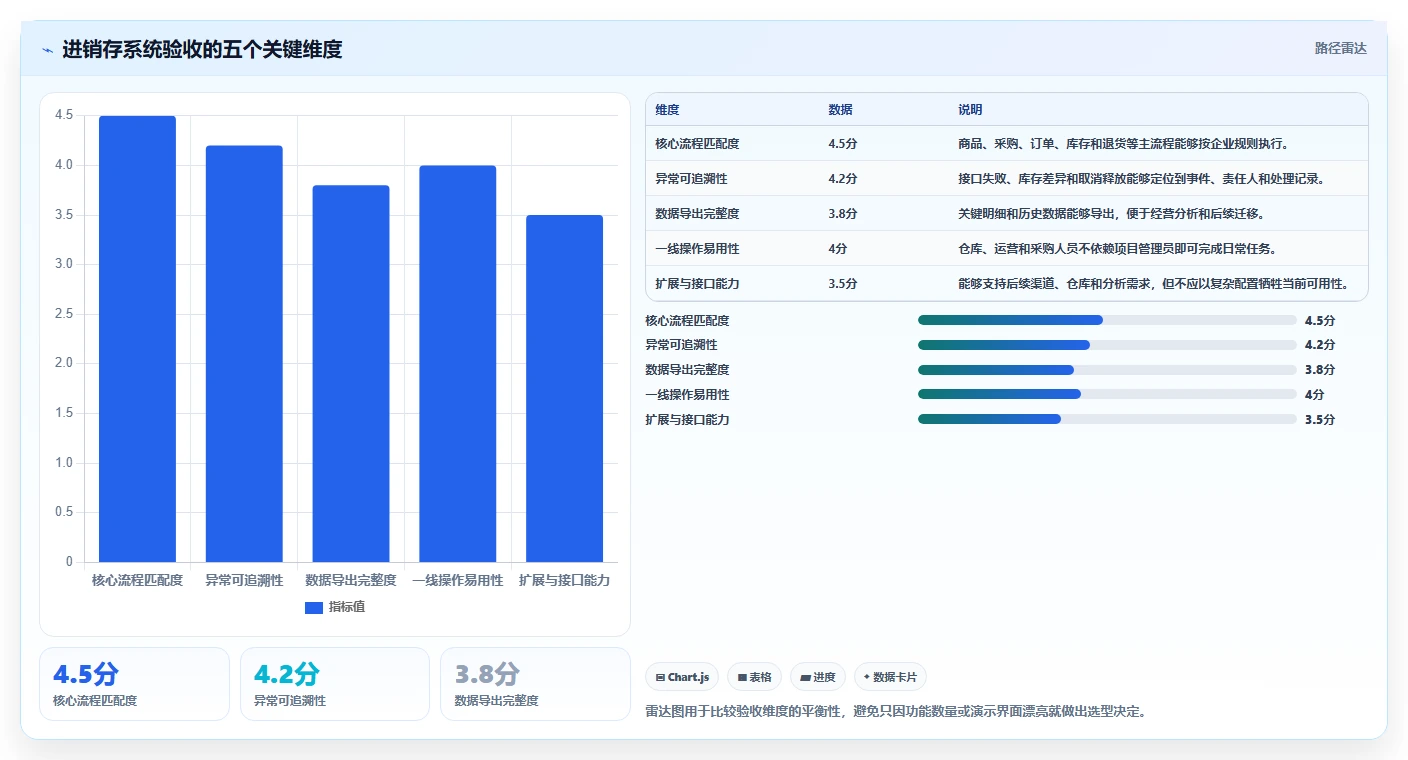The width and height of the screenshot is (1408, 760).
Task: Click the 4.2分 cell in the table
Action: (x=843, y=179)
